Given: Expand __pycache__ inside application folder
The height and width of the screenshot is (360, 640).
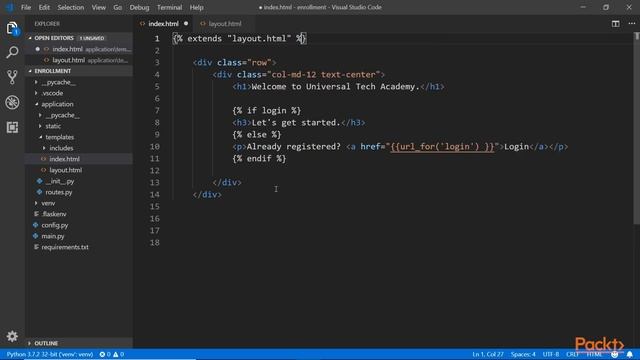Looking at the screenshot, I should [62, 115].
